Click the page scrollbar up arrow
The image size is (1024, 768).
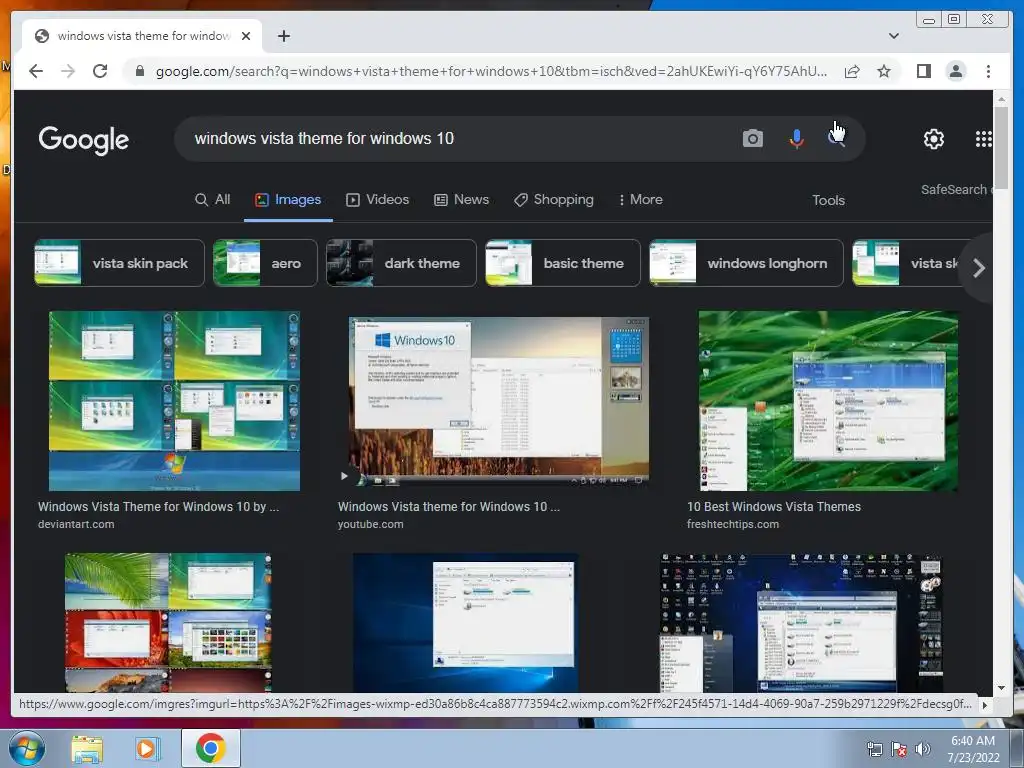(x=1001, y=99)
